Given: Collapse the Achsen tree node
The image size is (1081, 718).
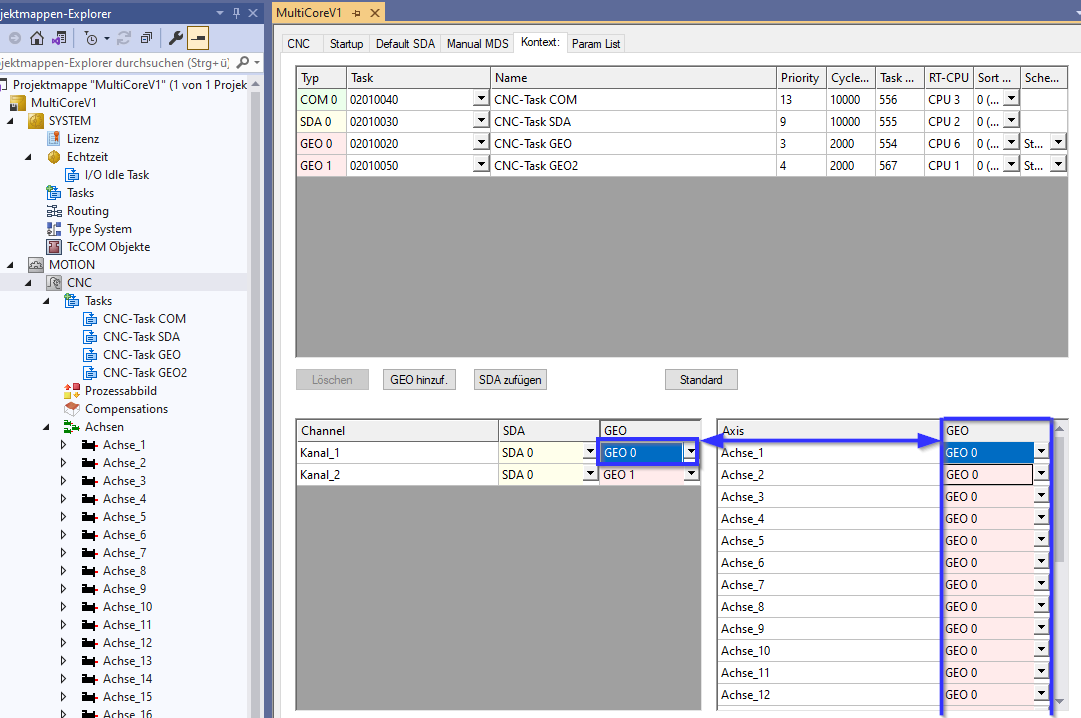Looking at the screenshot, I should (46, 426).
